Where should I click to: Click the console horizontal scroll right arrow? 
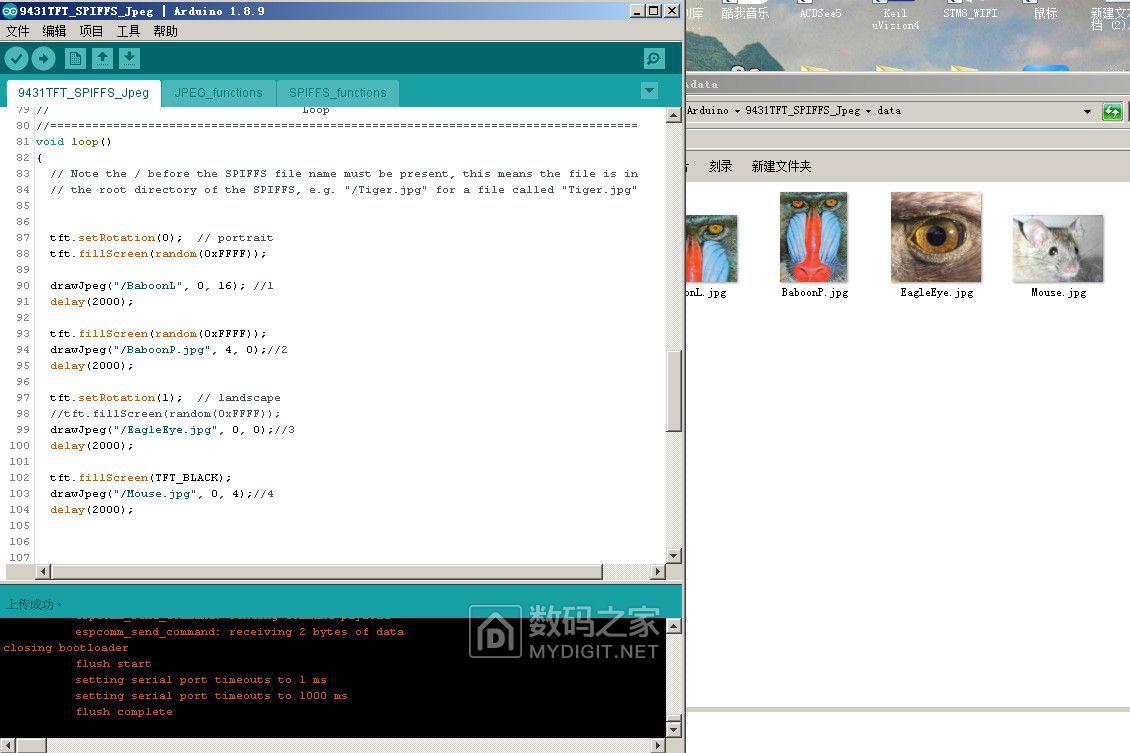click(x=657, y=745)
